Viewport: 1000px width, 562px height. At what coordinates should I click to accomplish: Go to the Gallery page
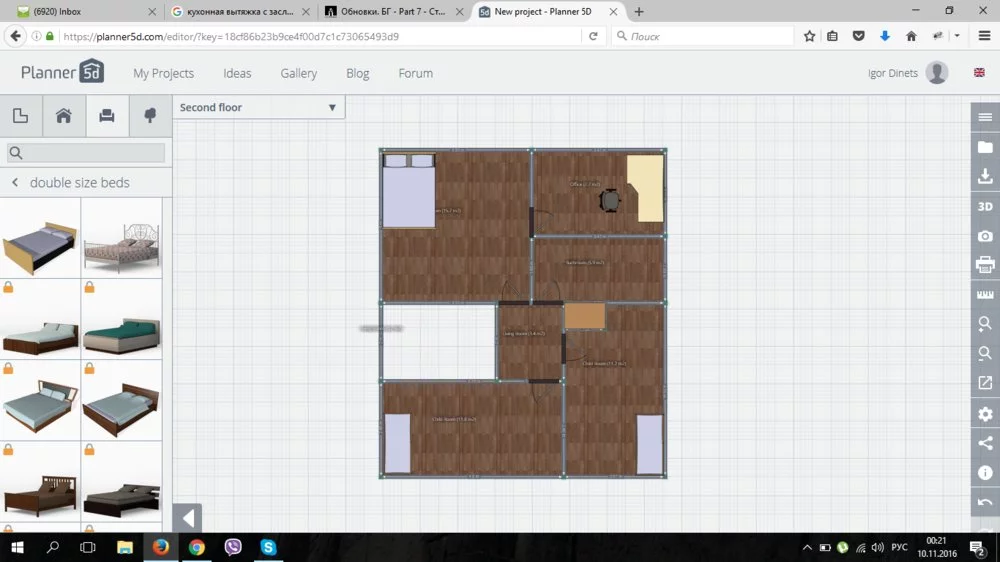tap(298, 73)
